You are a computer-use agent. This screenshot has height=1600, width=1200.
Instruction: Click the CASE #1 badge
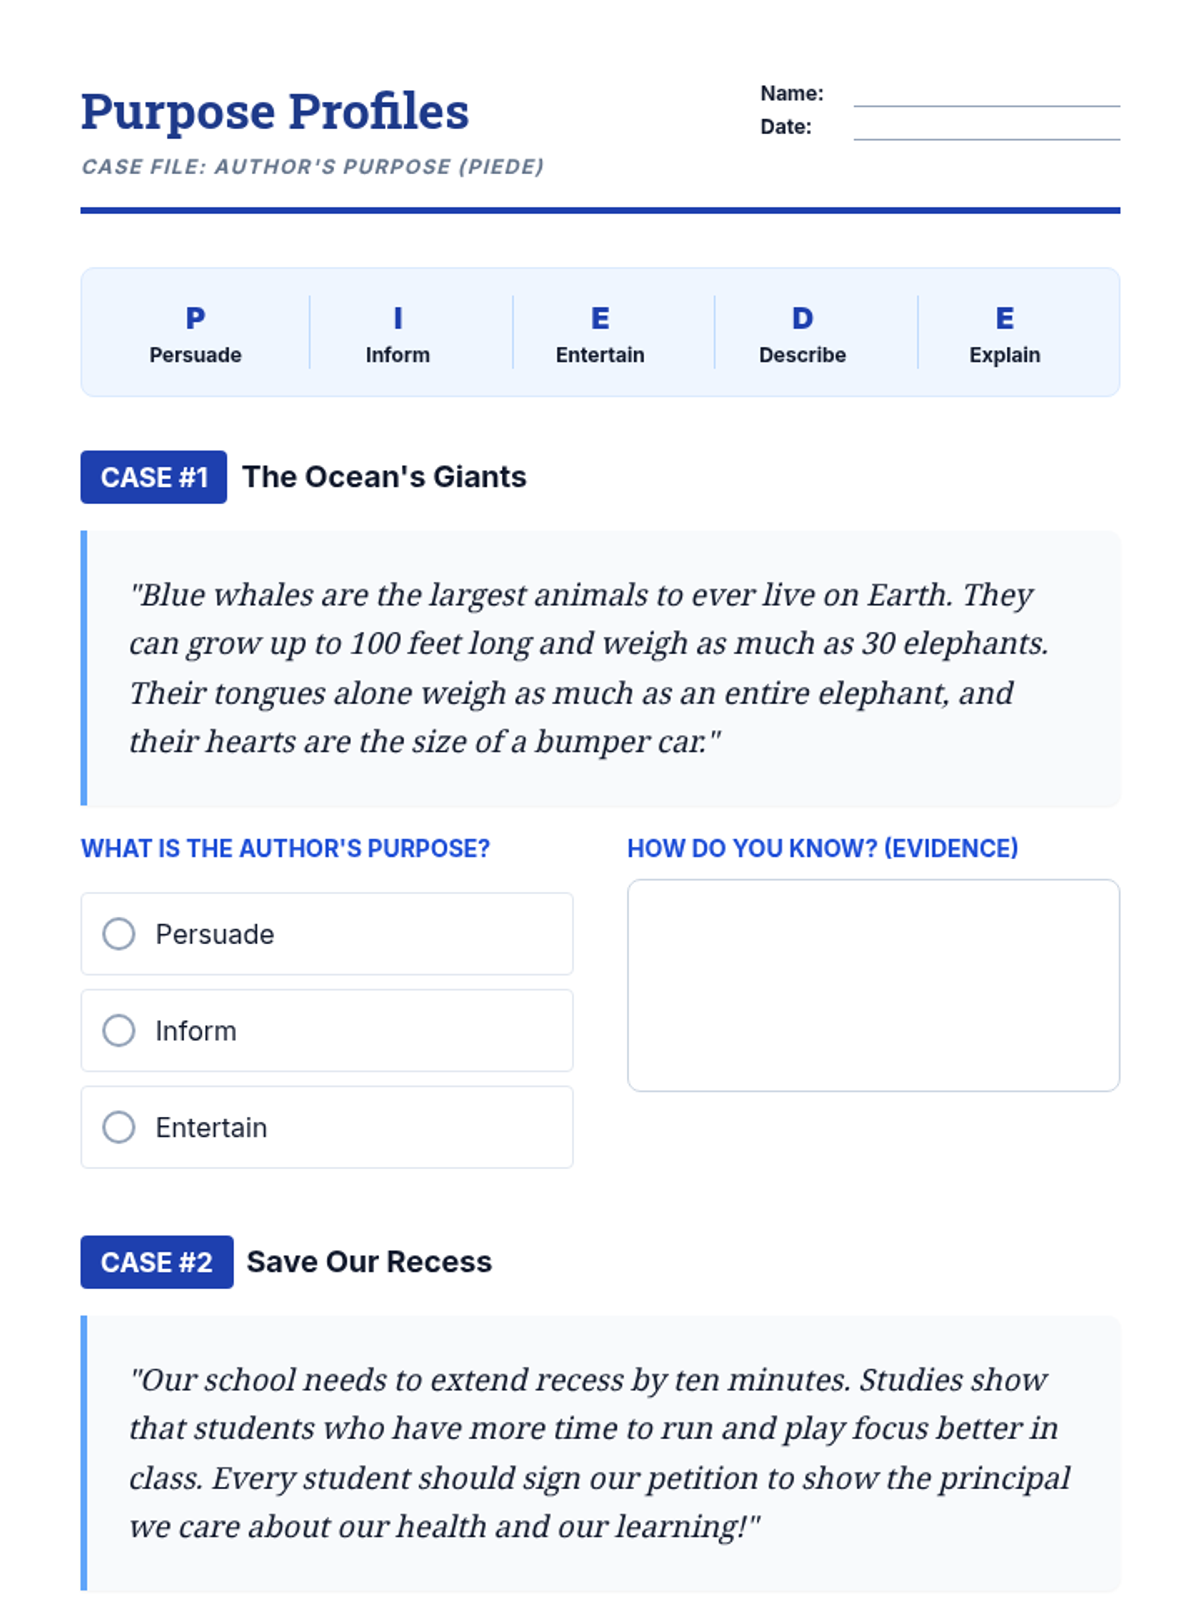click(x=154, y=477)
